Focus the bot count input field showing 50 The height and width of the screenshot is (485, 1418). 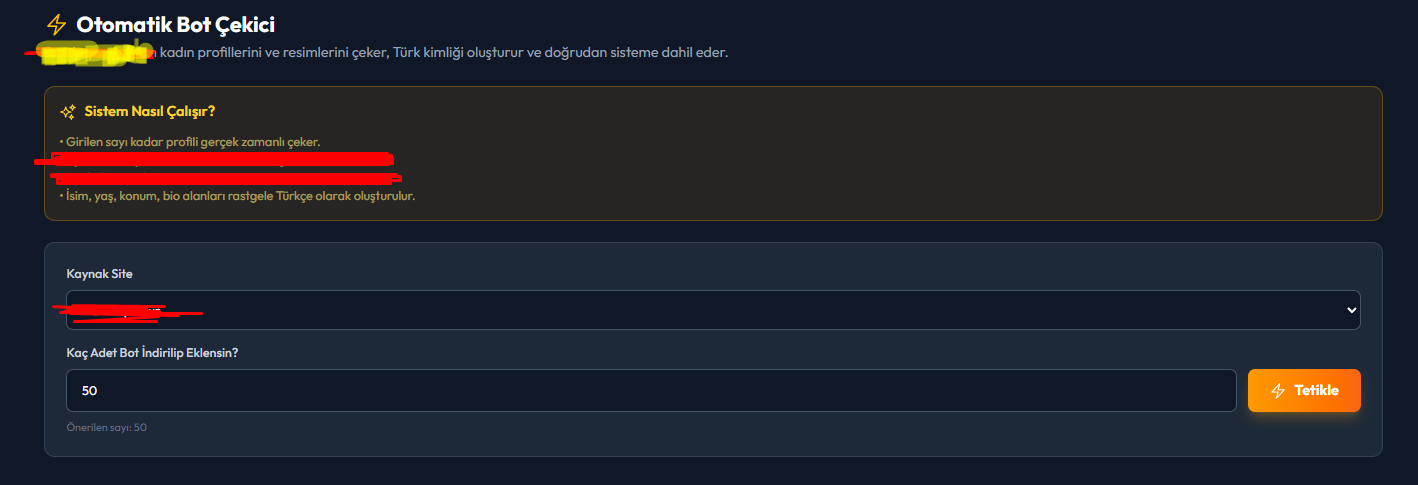point(651,391)
